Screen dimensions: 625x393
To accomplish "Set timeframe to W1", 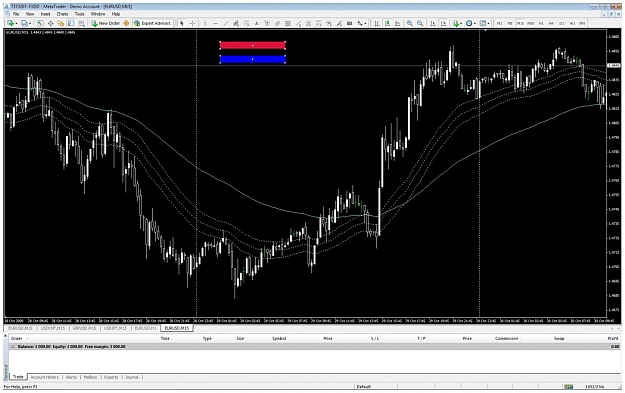I will click(x=572, y=23).
